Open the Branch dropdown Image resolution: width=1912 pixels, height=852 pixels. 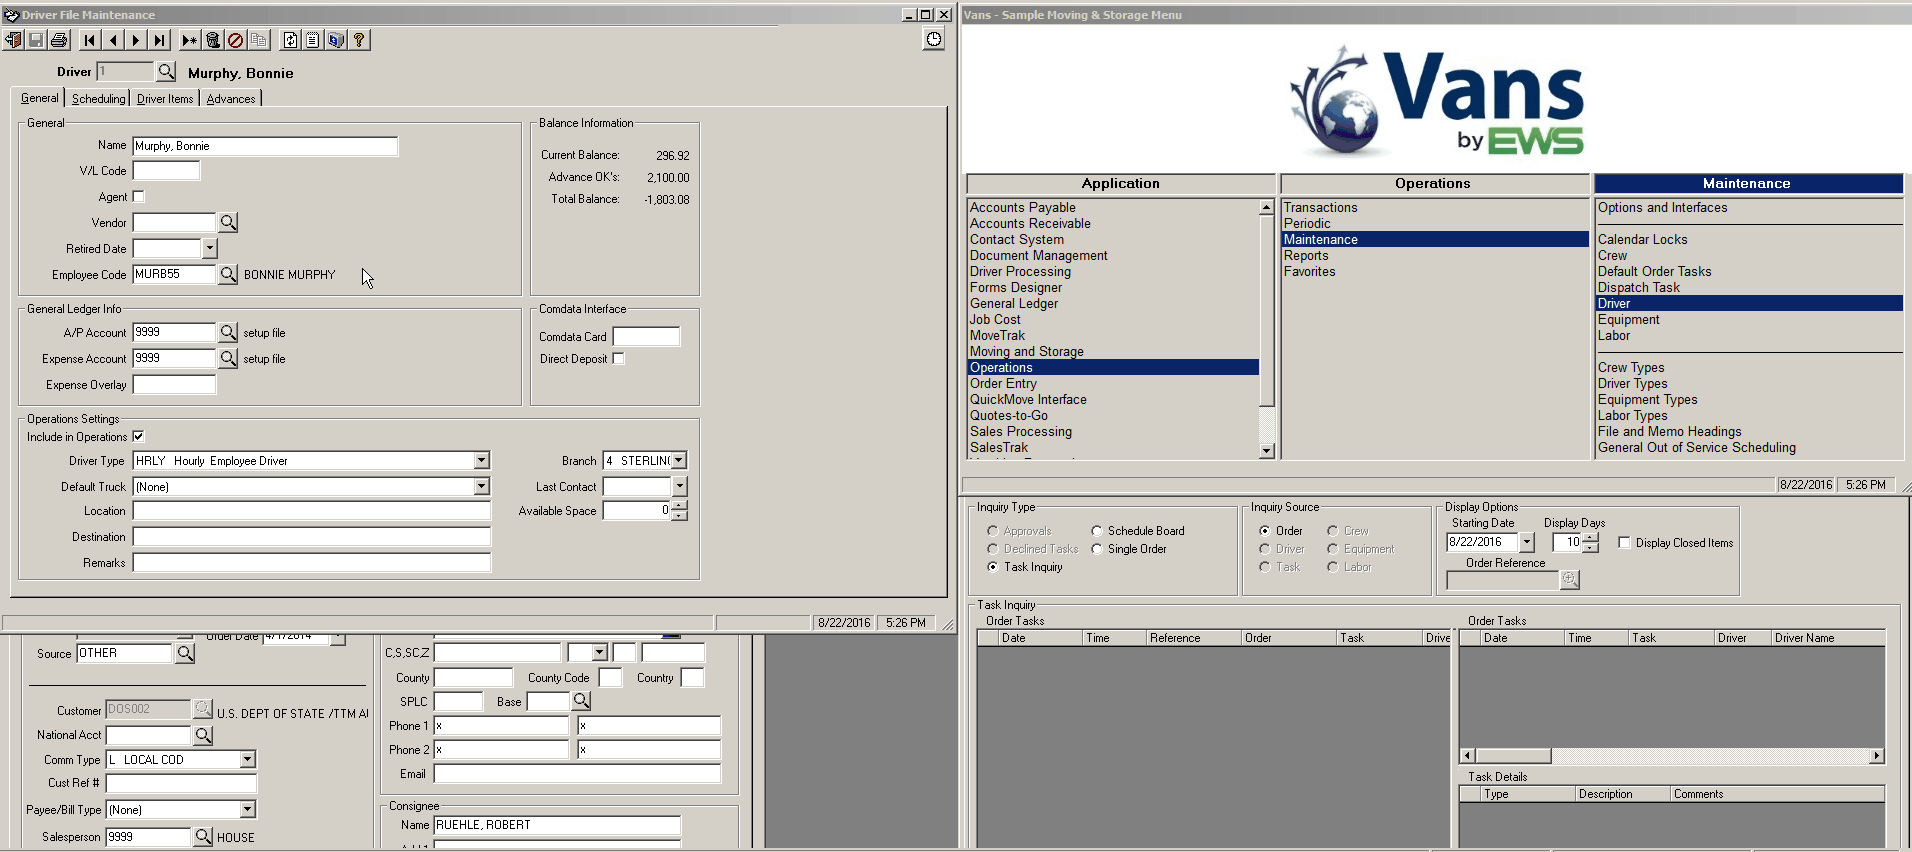[680, 460]
